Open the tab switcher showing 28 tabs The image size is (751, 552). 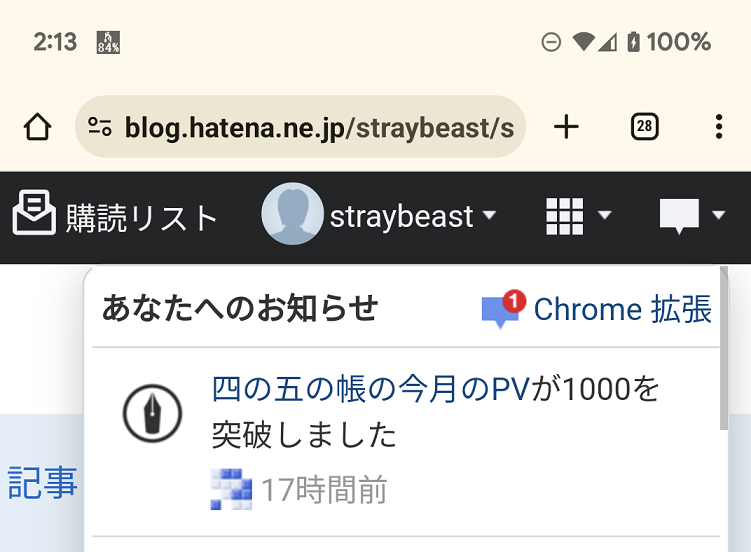[x=644, y=127]
